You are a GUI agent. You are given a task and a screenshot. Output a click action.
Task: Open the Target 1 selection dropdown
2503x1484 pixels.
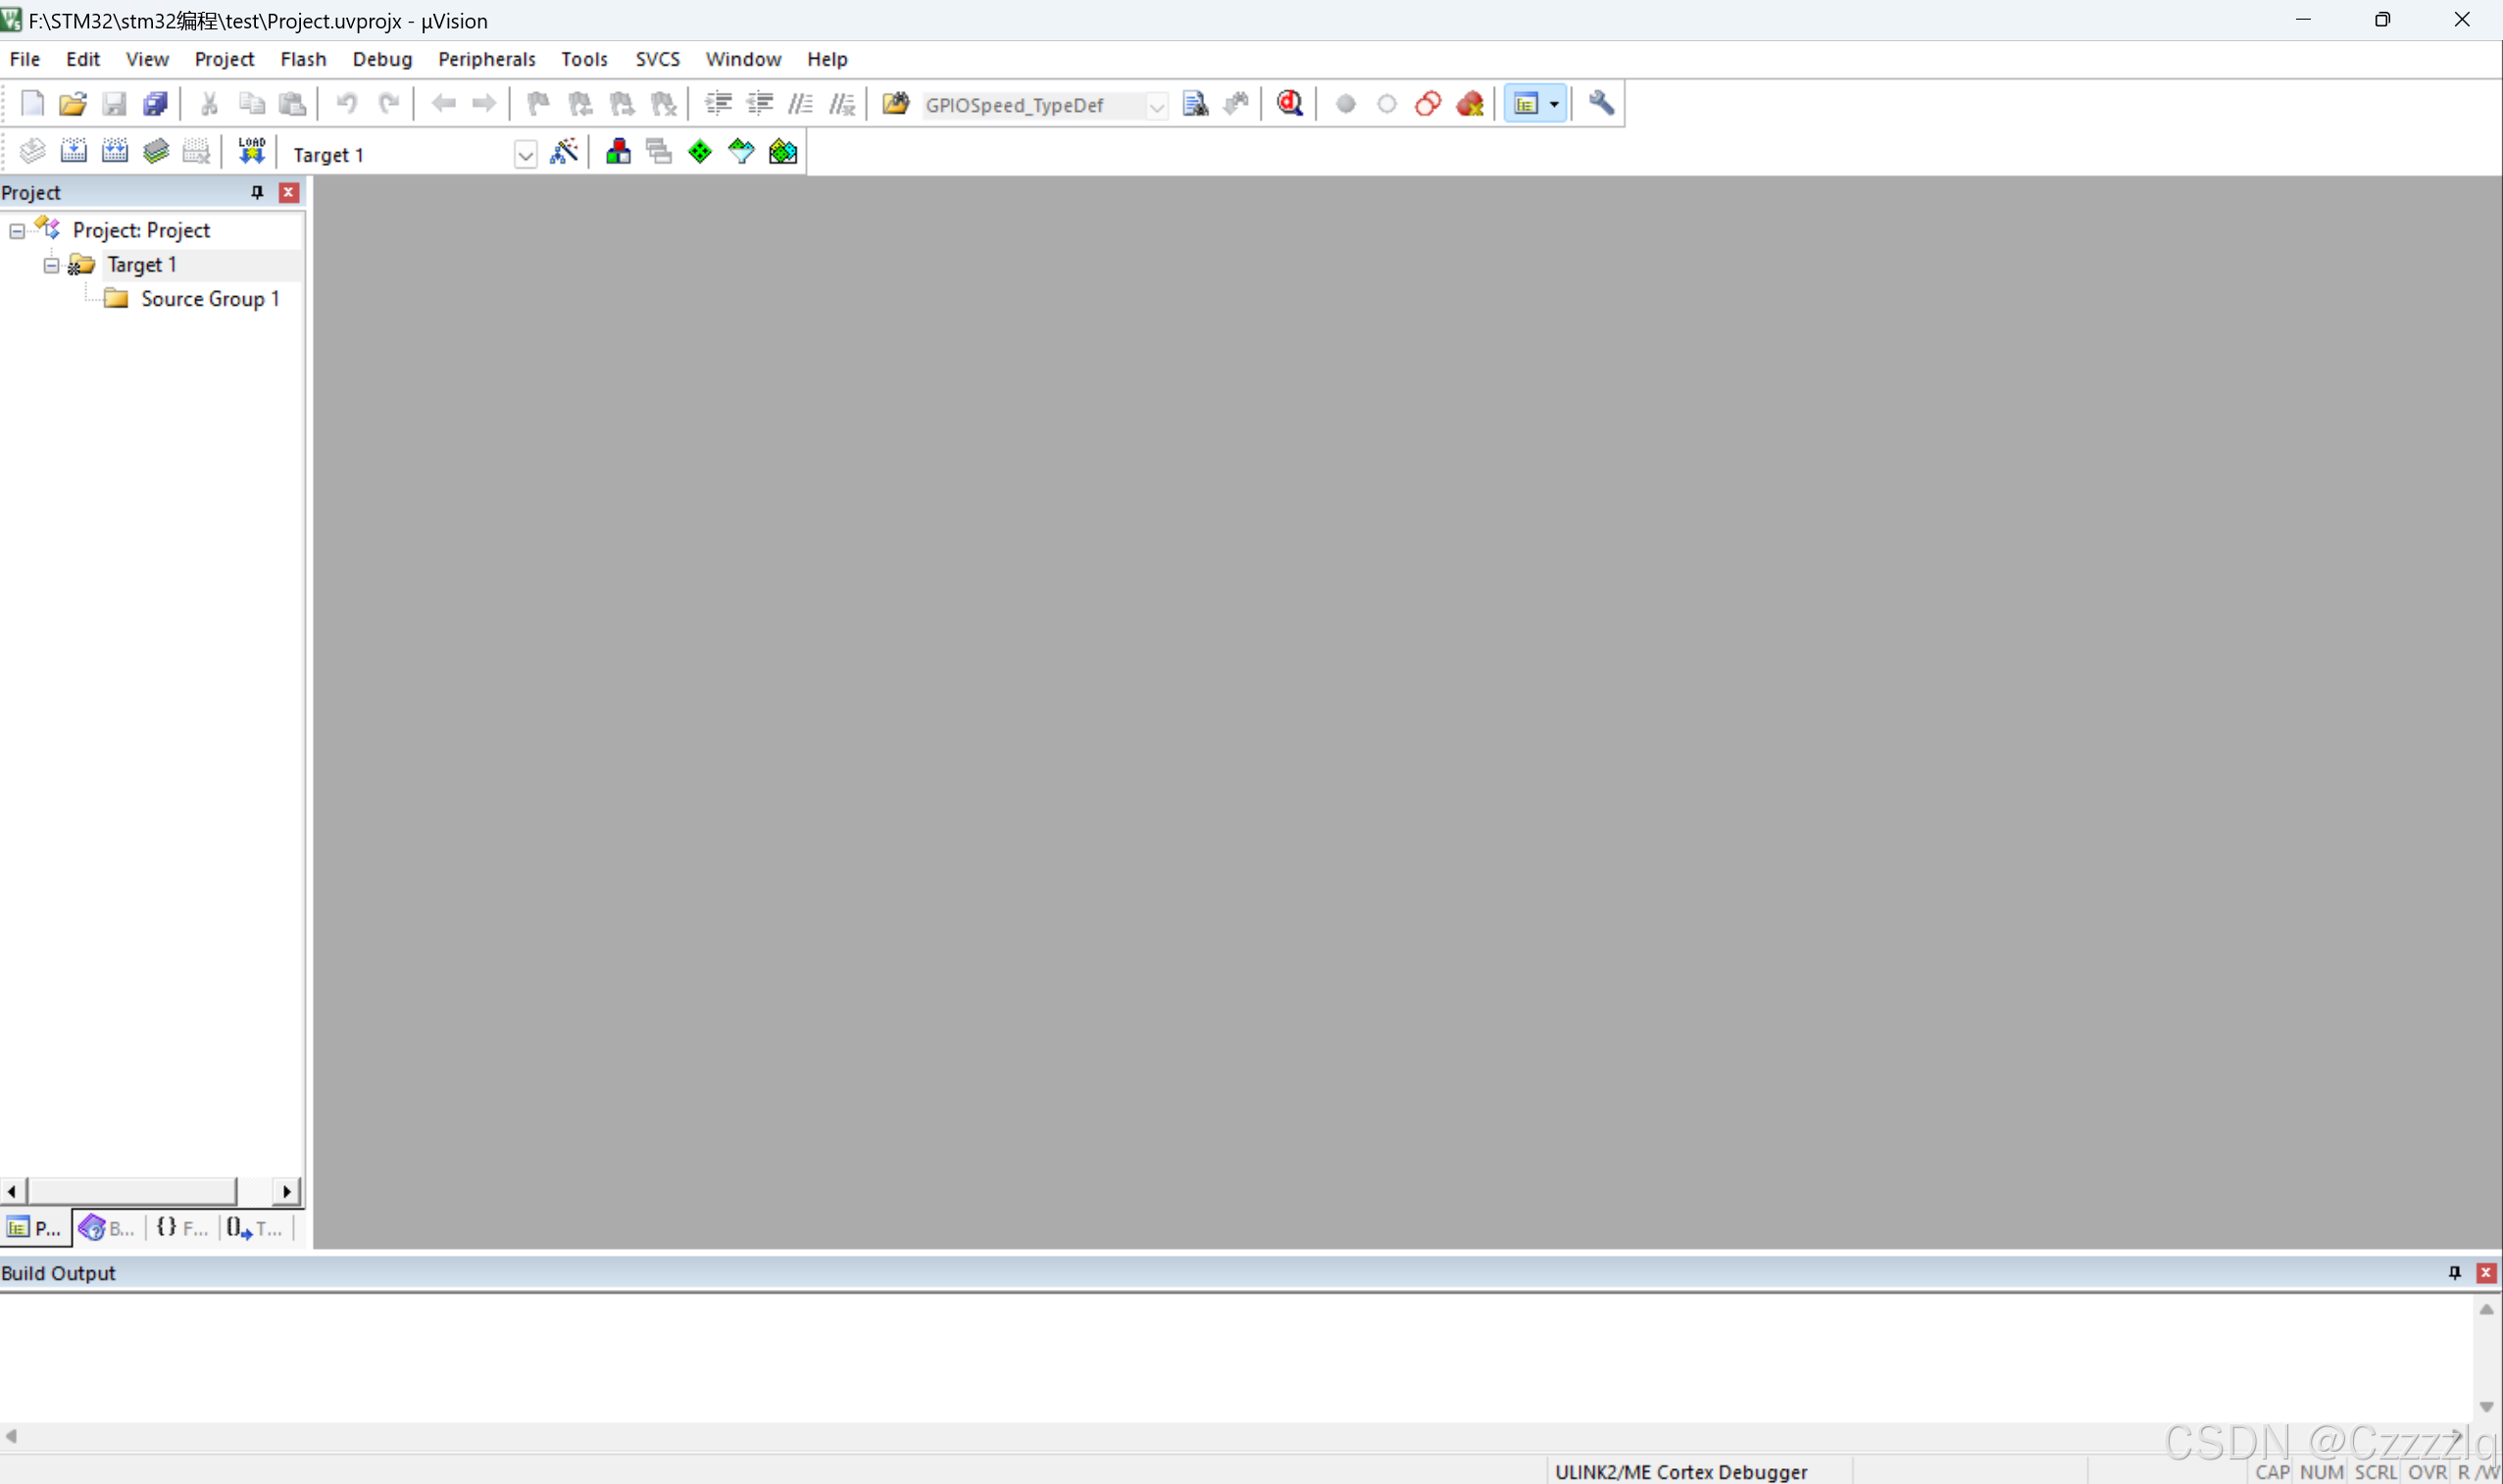click(x=525, y=155)
